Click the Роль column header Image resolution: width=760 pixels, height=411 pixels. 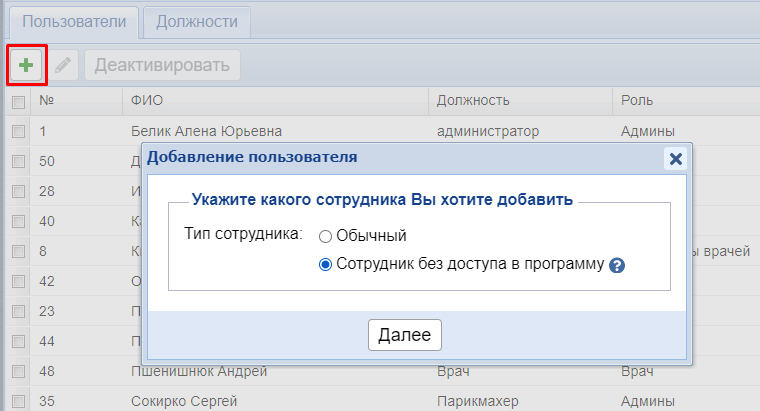tap(637, 100)
